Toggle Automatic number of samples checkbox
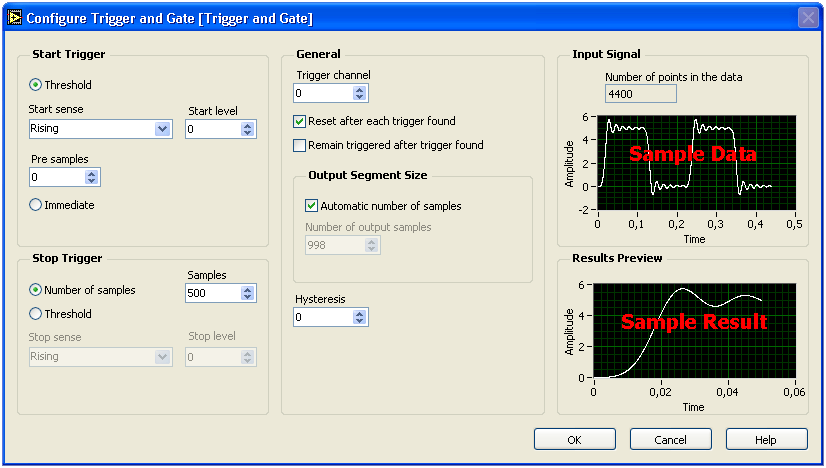This screenshot has height=468, width=826. pyautogui.click(x=311, y=206)
